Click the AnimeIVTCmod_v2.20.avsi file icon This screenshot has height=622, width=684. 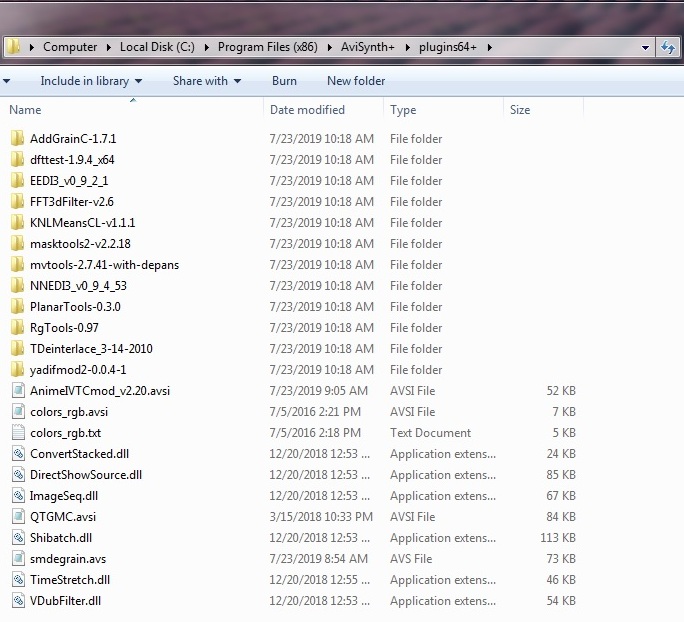click(x=18, y=390)
